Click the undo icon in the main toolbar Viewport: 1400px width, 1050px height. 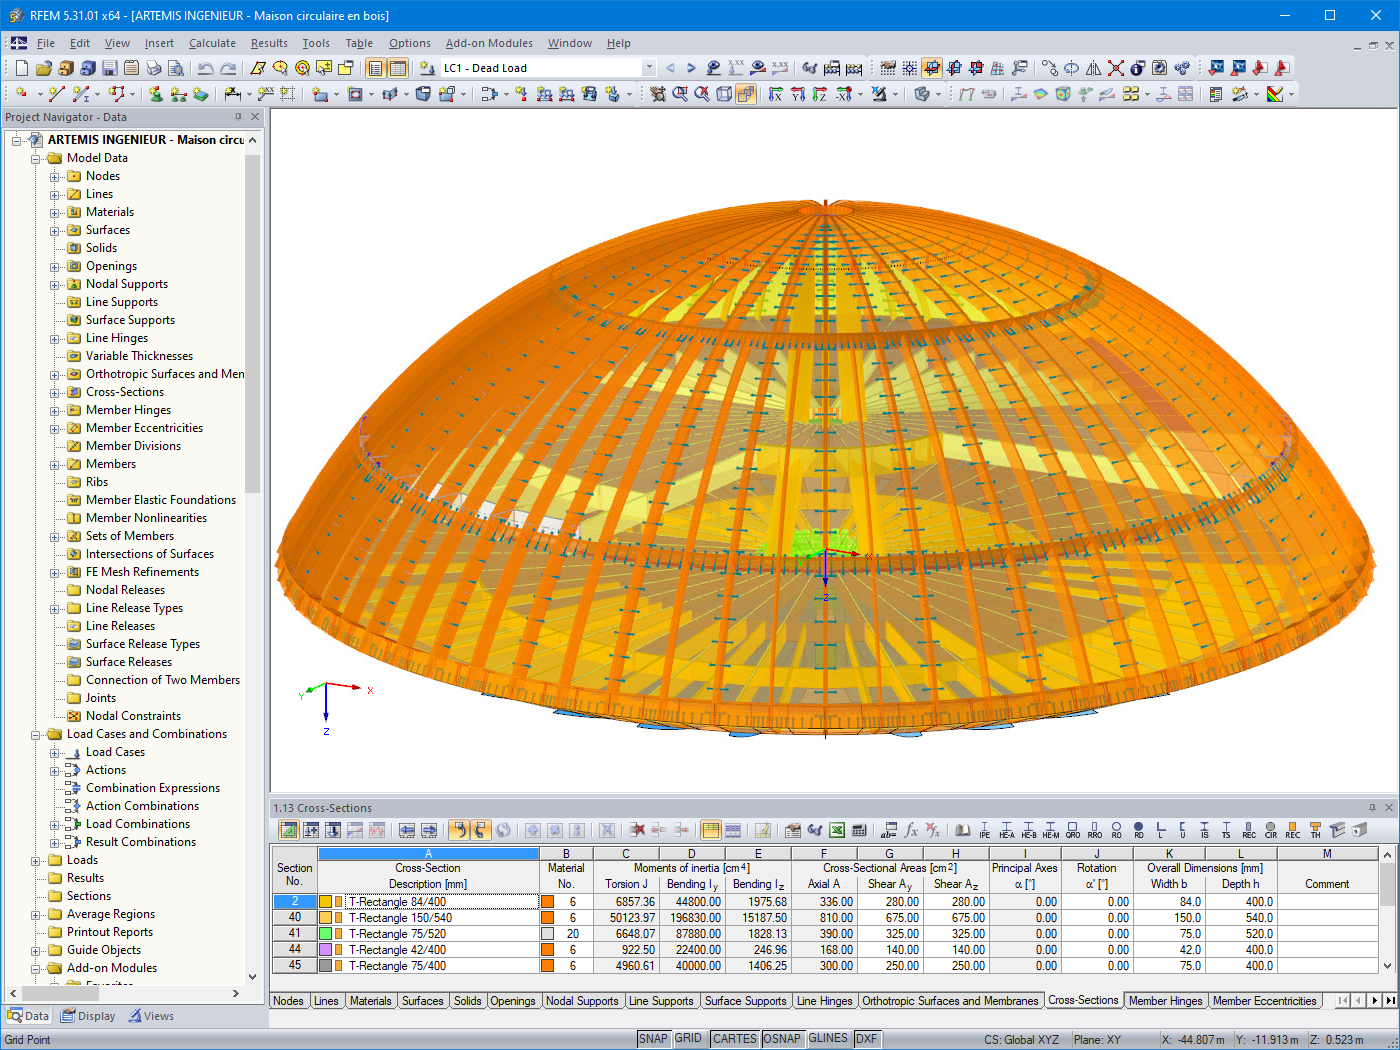coord(205,68)
